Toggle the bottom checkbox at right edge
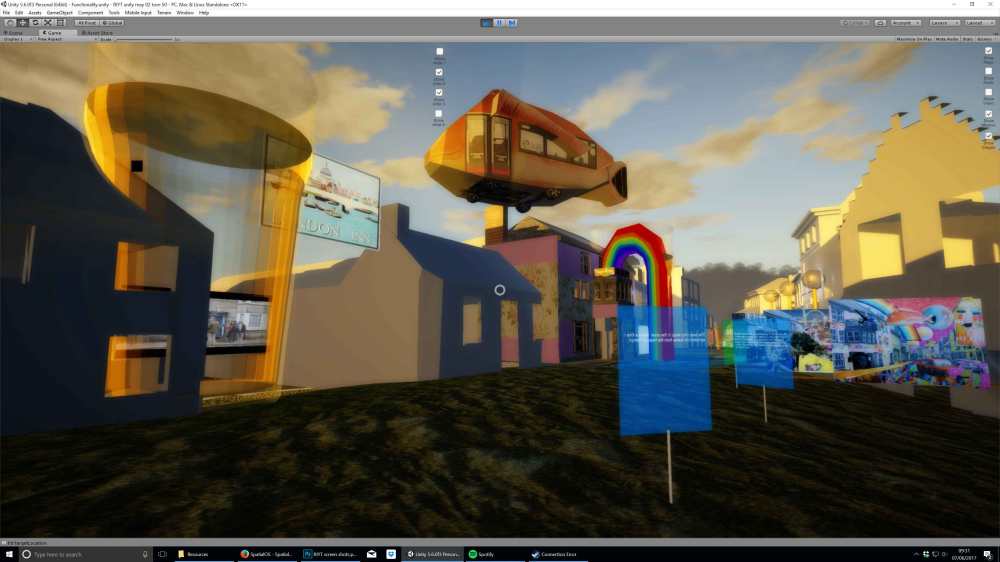The width and height of the screenshot is (1000, 562). click(x=989, y=135)
